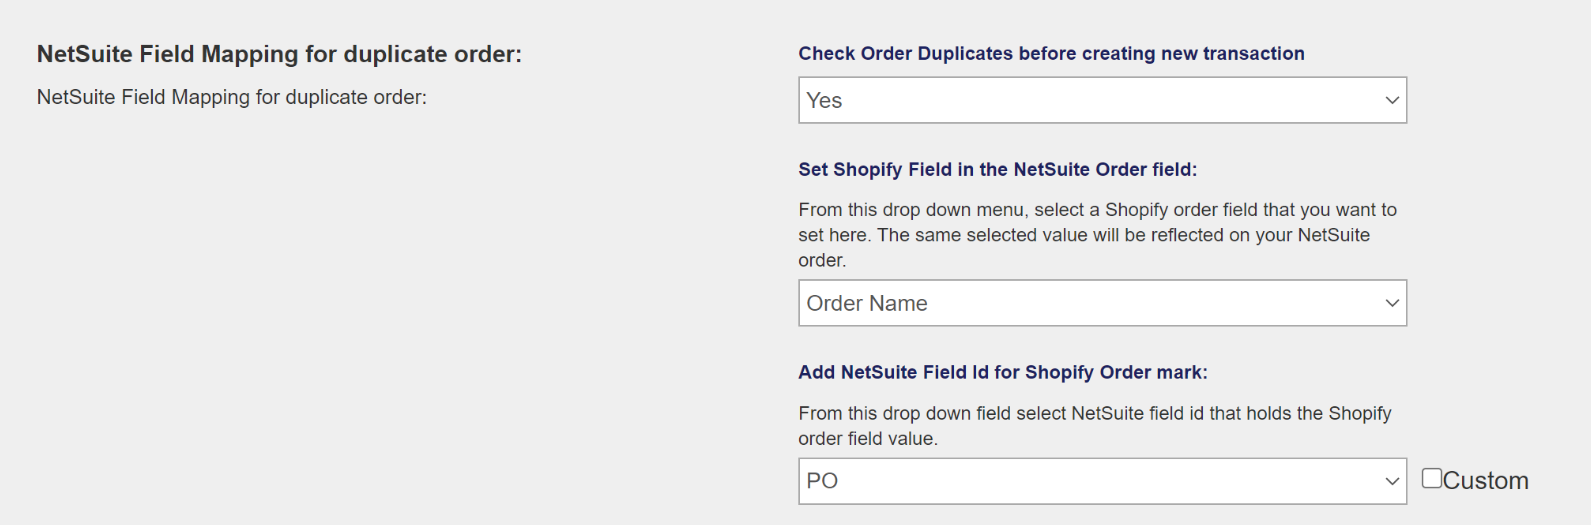Enable the Custom checkbox
1591x525 pixels.
1432,478
